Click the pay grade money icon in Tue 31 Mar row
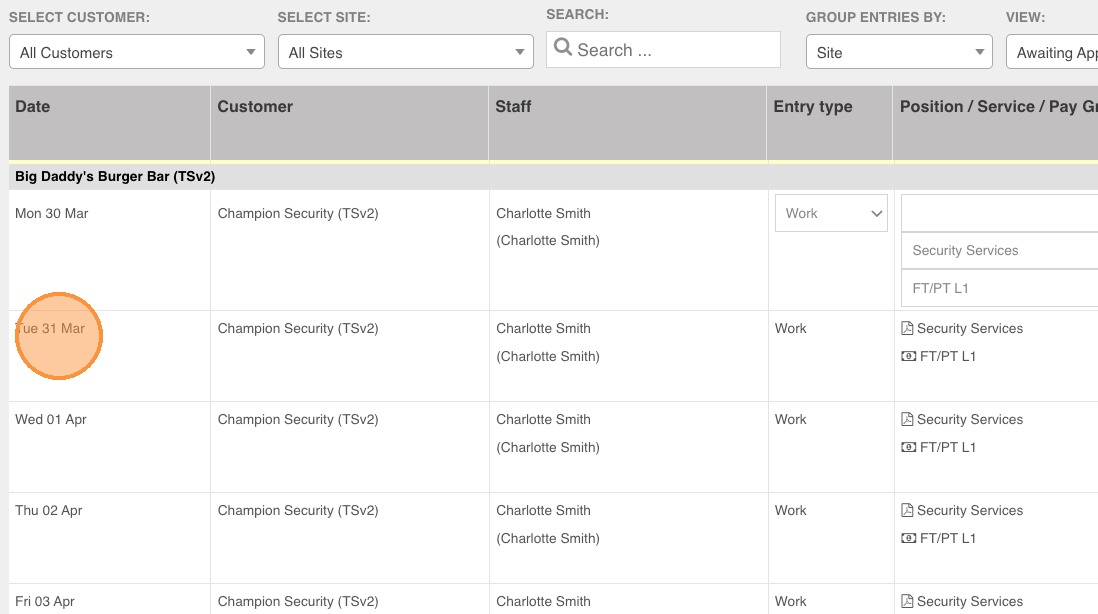 tap(908, 356)
